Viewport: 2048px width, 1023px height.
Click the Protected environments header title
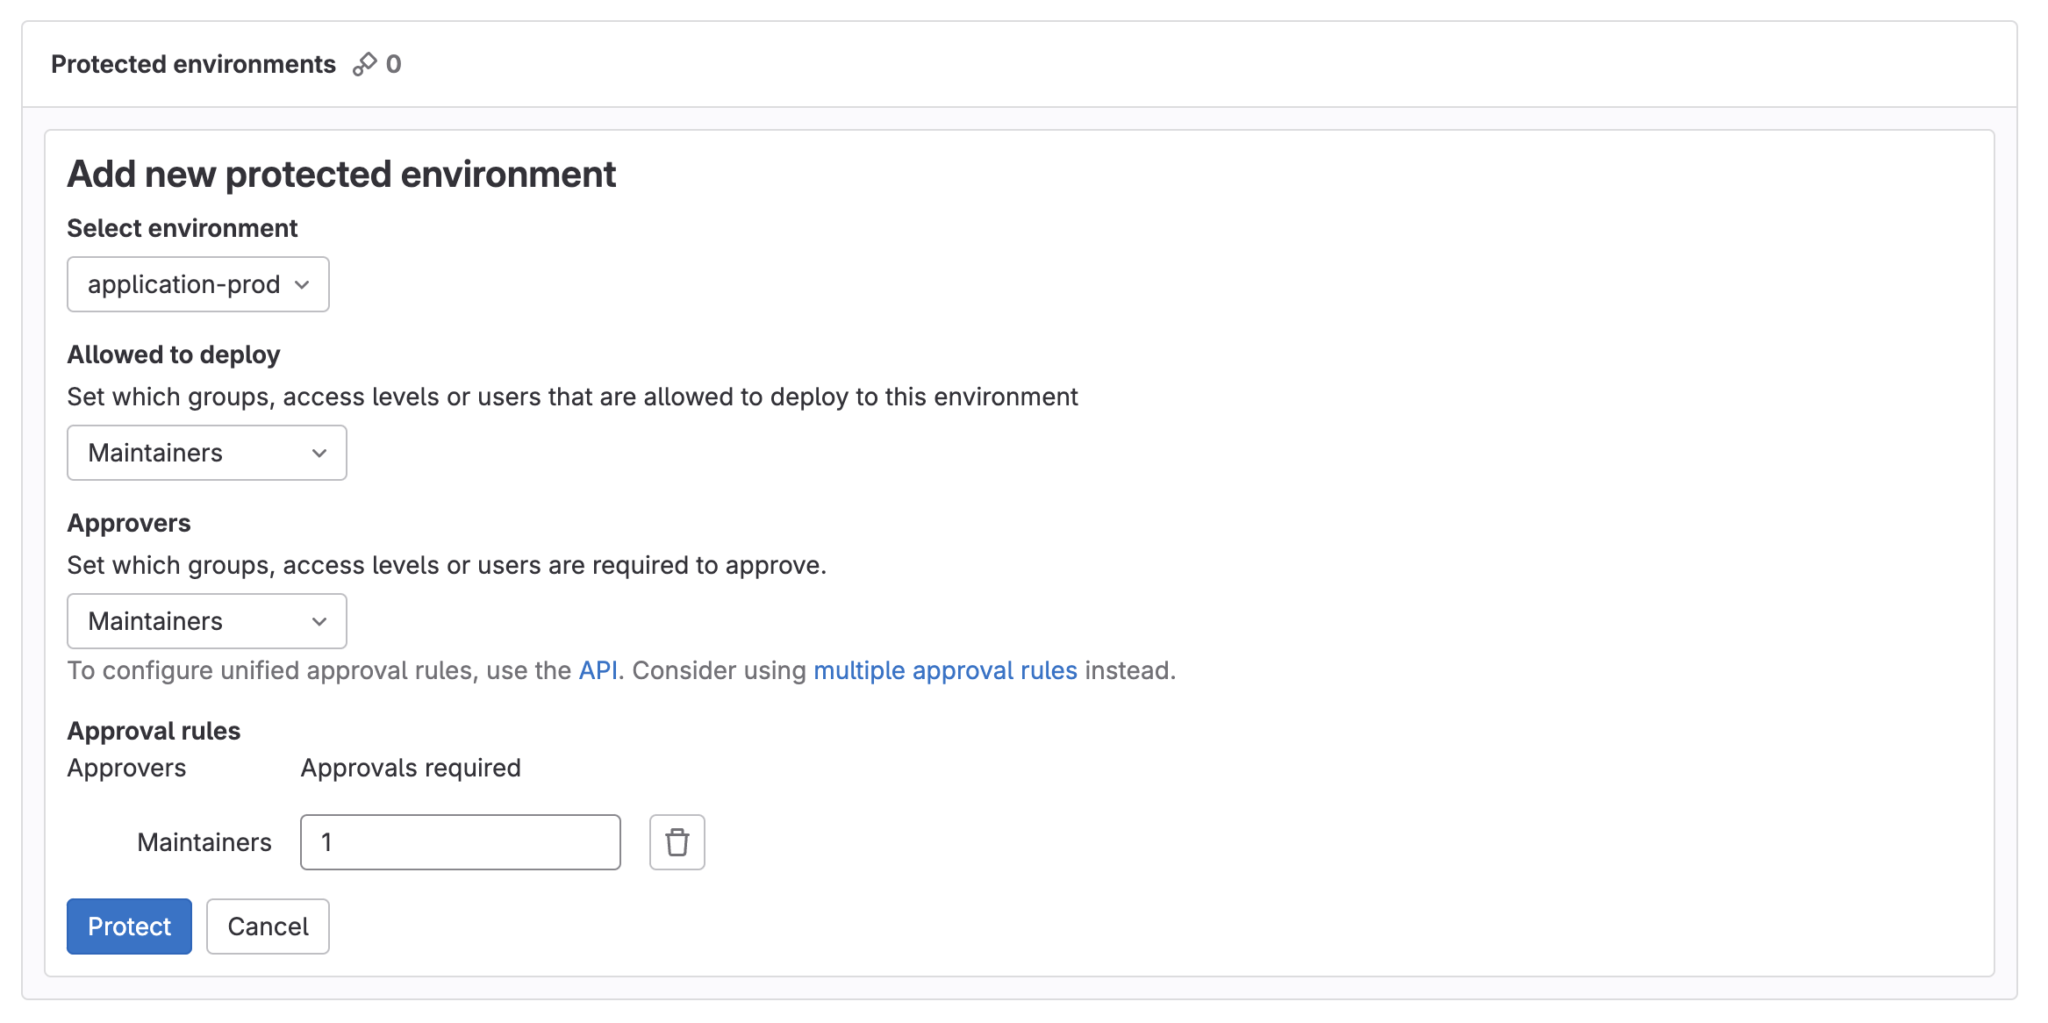193,64
